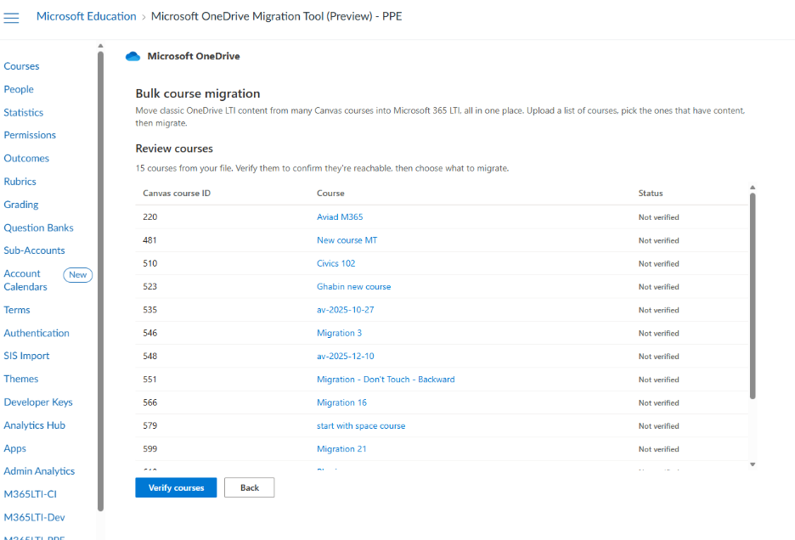This screenshot has width=795, height=540.
Task: Open Question Banks in the sidebar
Action: coord(39,228)
